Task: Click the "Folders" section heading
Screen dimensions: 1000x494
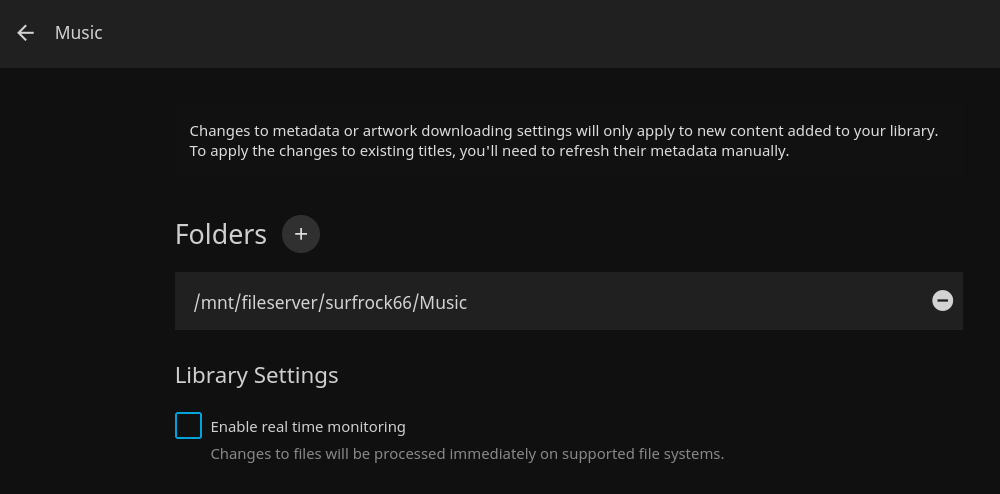Action: [x=221, y=234]
